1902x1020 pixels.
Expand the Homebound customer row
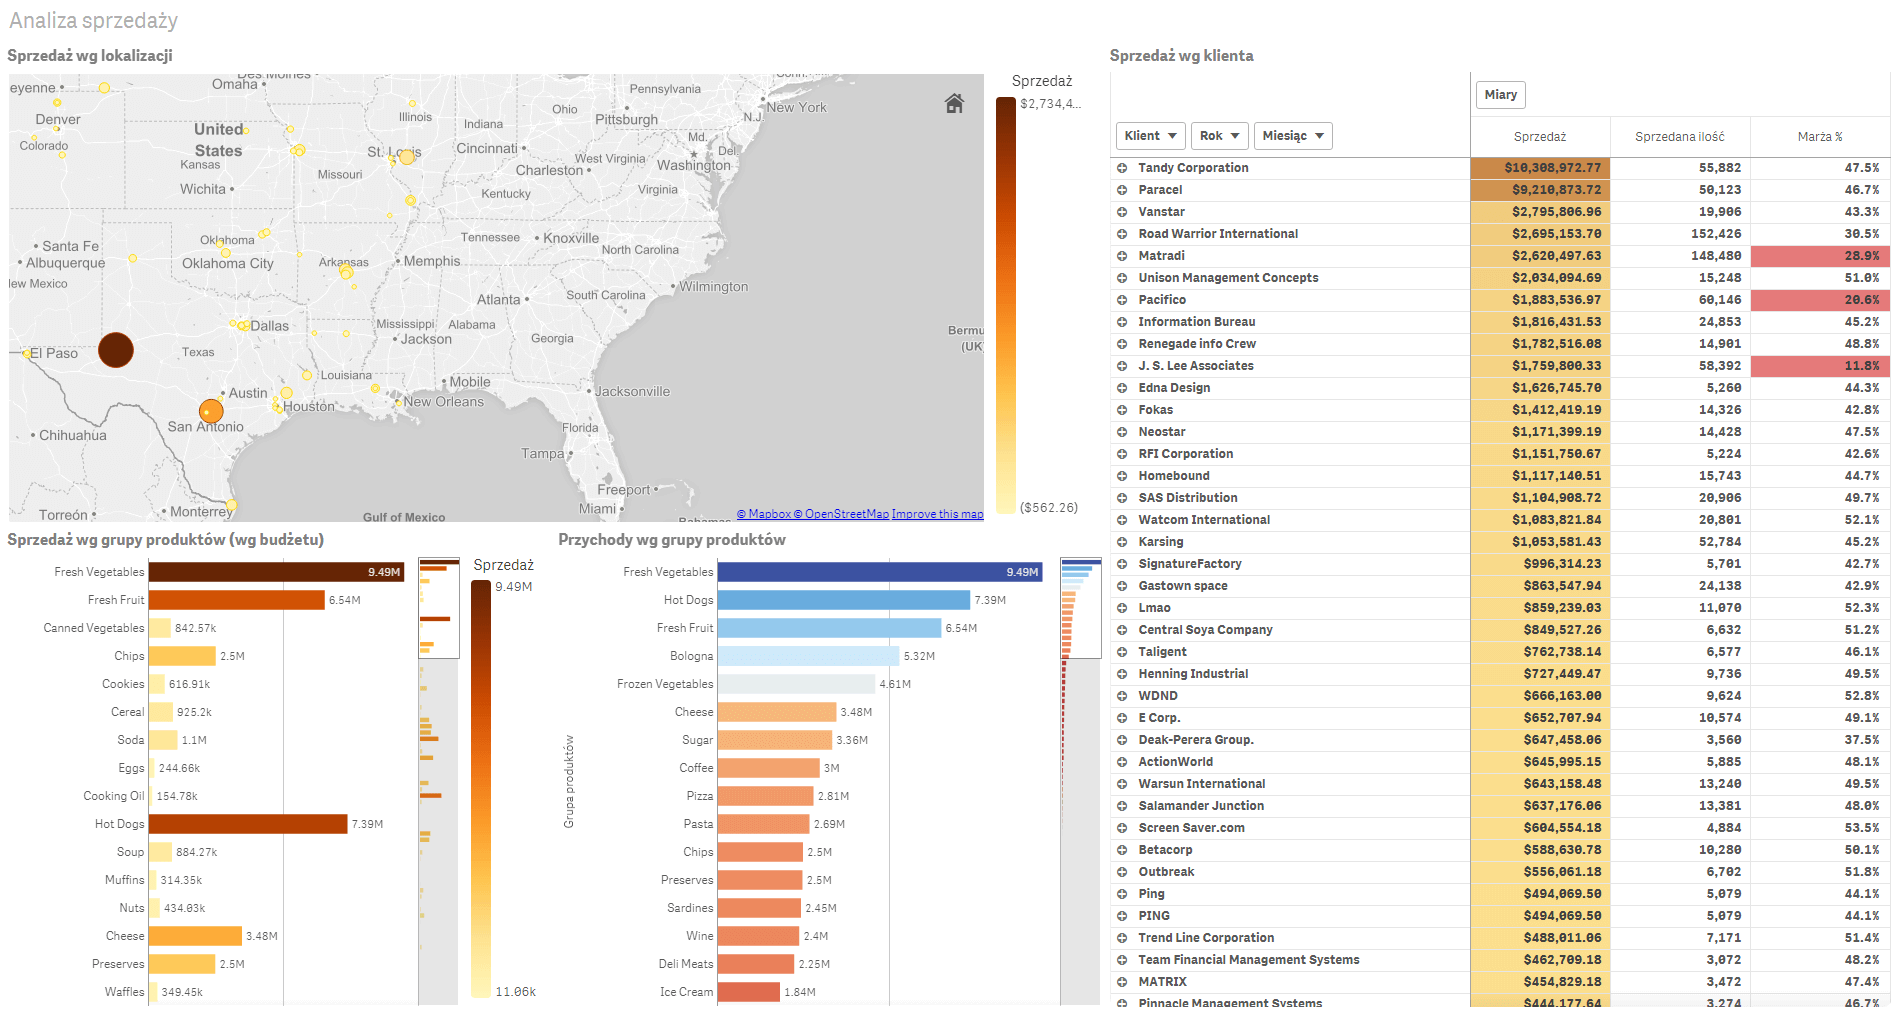1122,476
